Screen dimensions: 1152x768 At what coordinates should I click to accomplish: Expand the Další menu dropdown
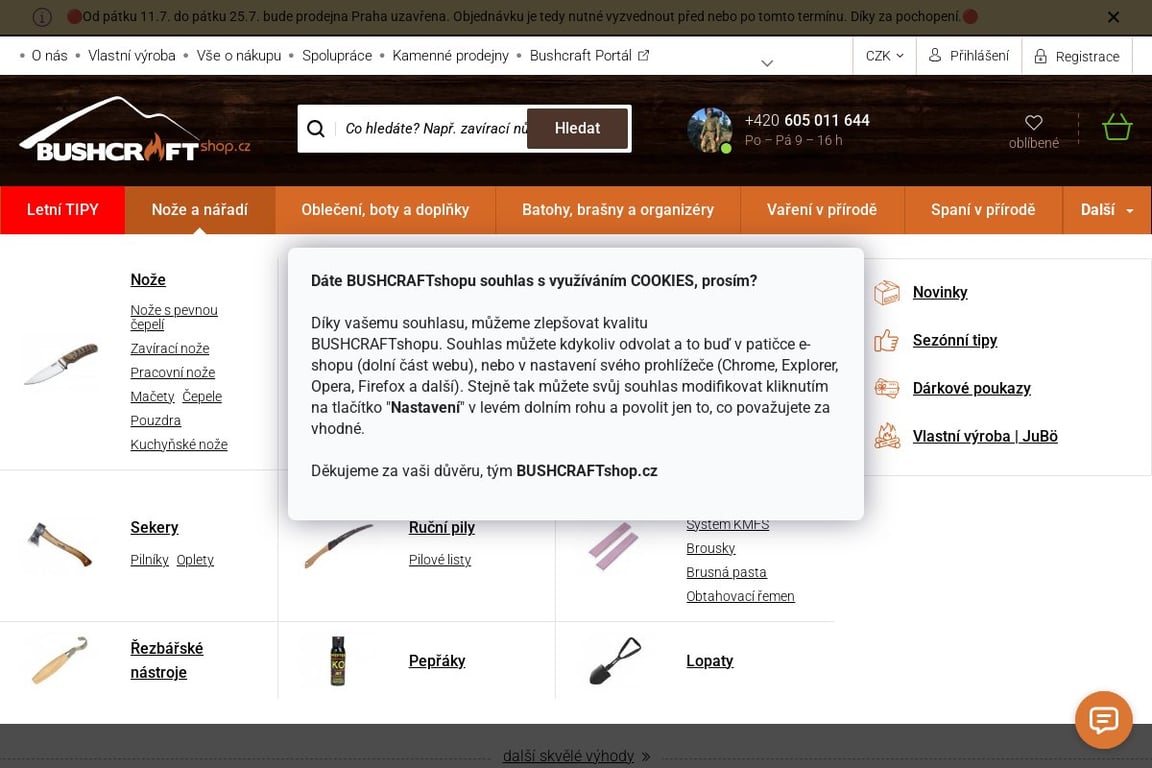coord(1106,210)
